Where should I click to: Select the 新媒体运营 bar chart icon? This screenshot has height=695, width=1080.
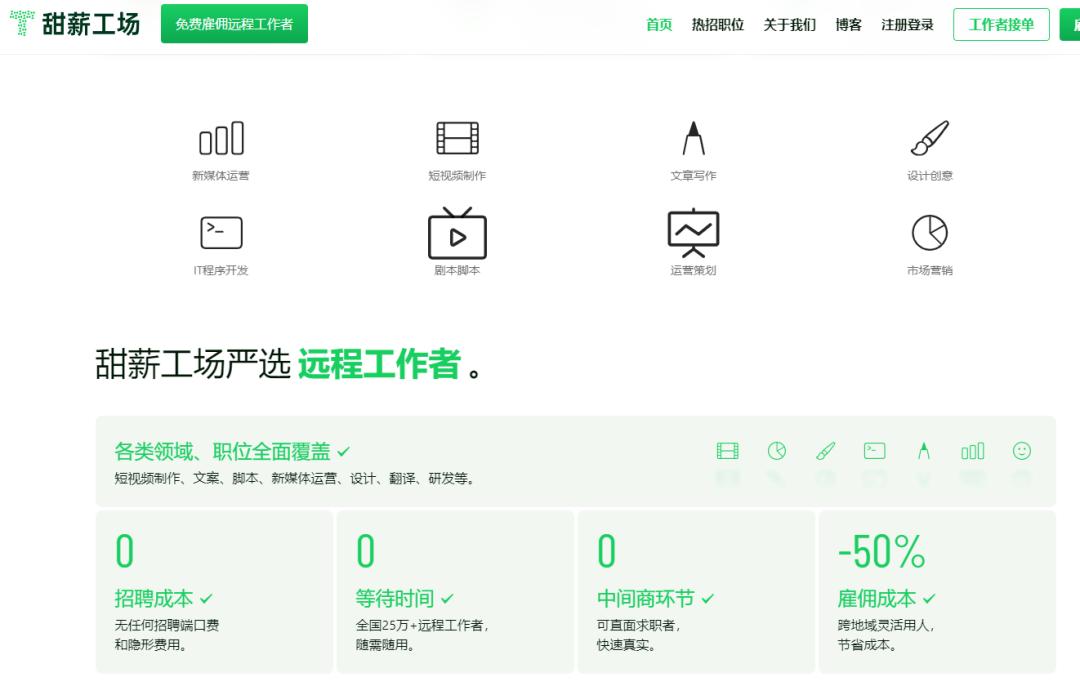221,138
